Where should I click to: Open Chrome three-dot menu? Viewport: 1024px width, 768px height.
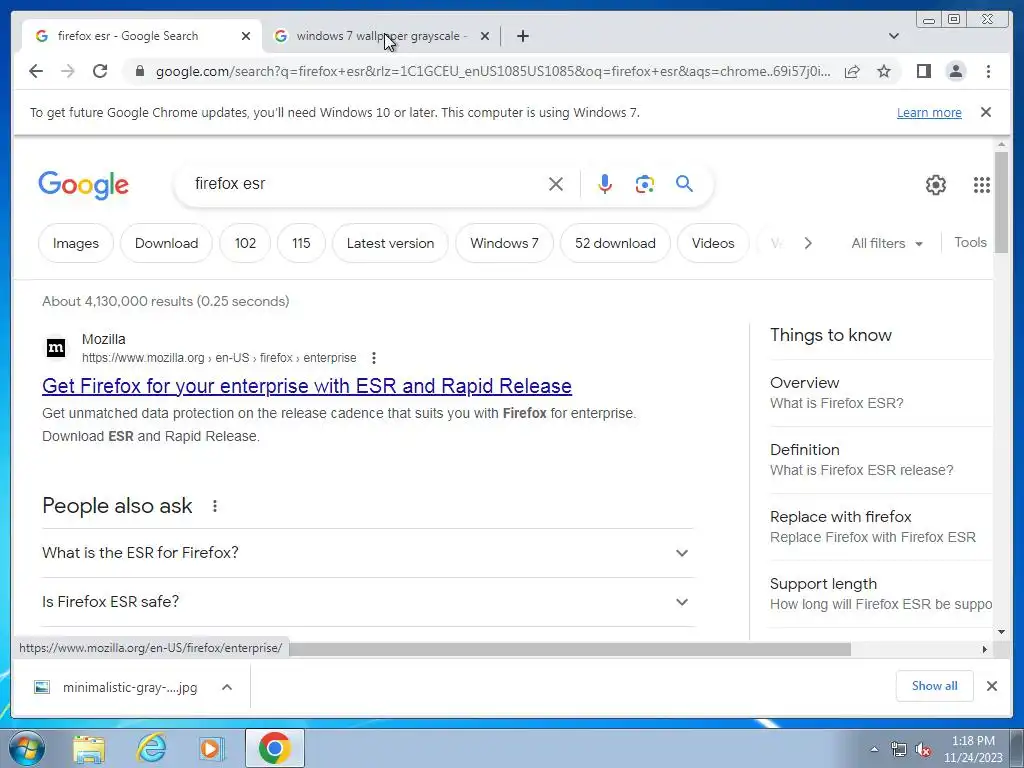pyautogui.click(x=988, y=71)
